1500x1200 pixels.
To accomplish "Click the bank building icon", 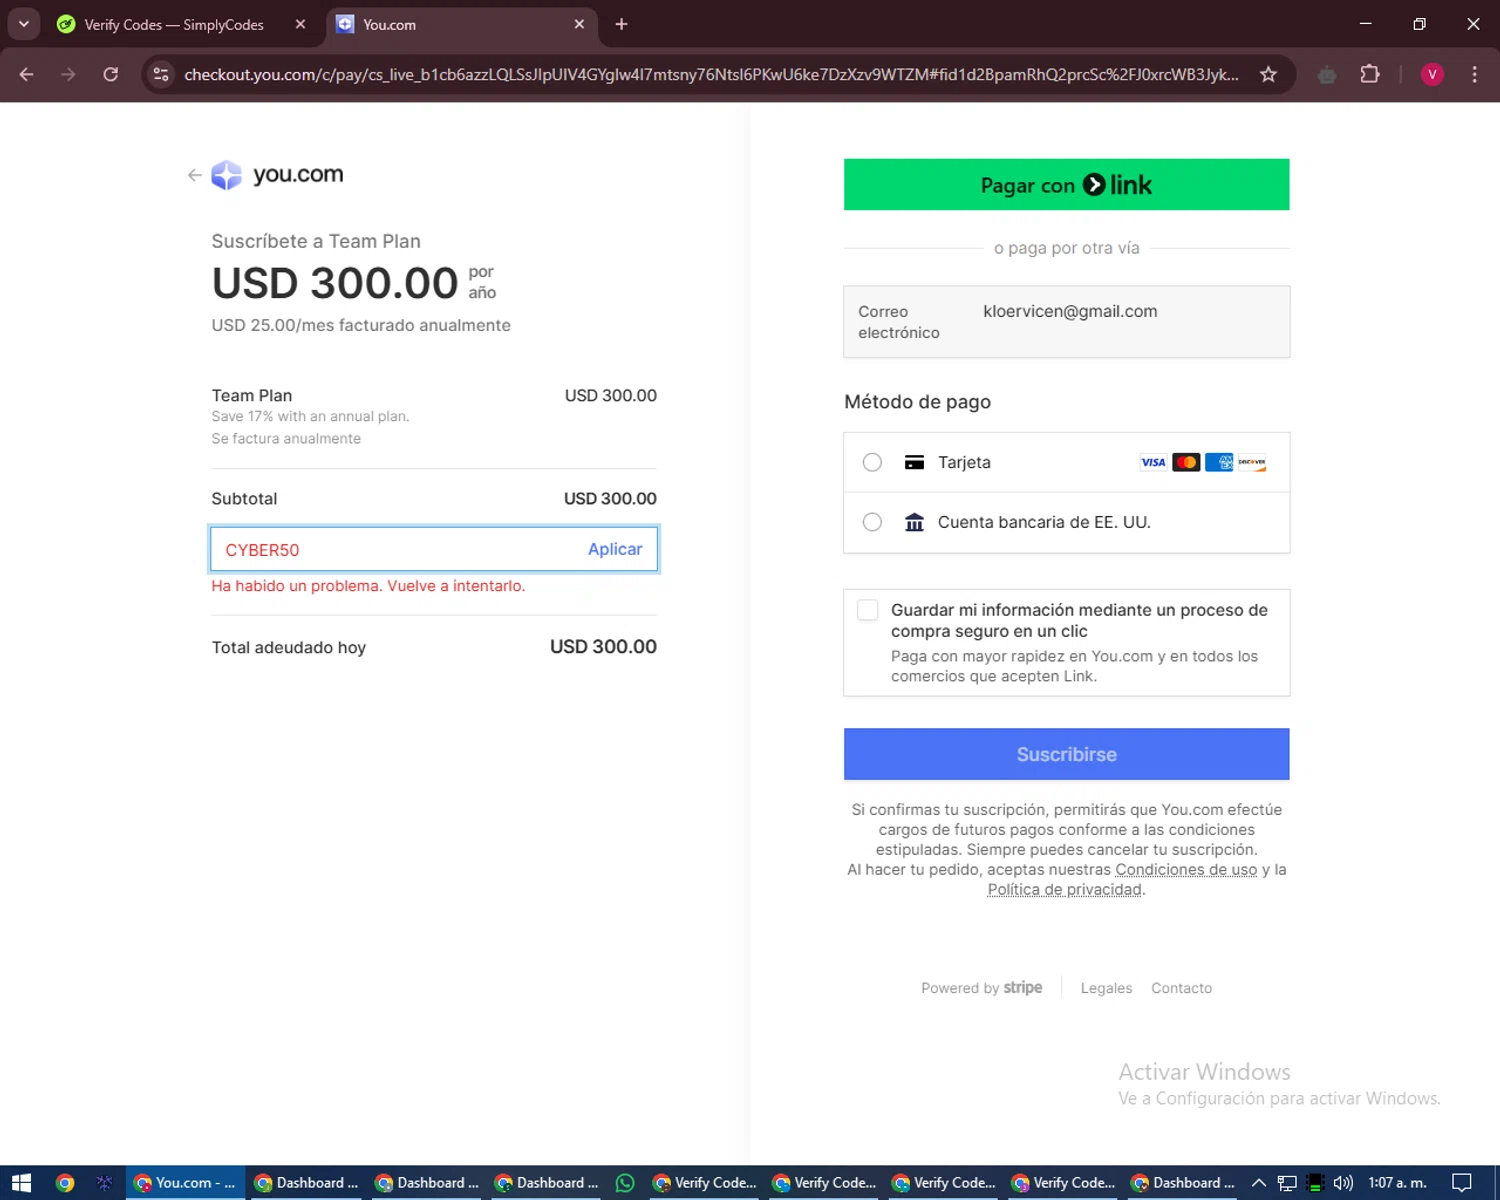I will [x=914, y=522].
